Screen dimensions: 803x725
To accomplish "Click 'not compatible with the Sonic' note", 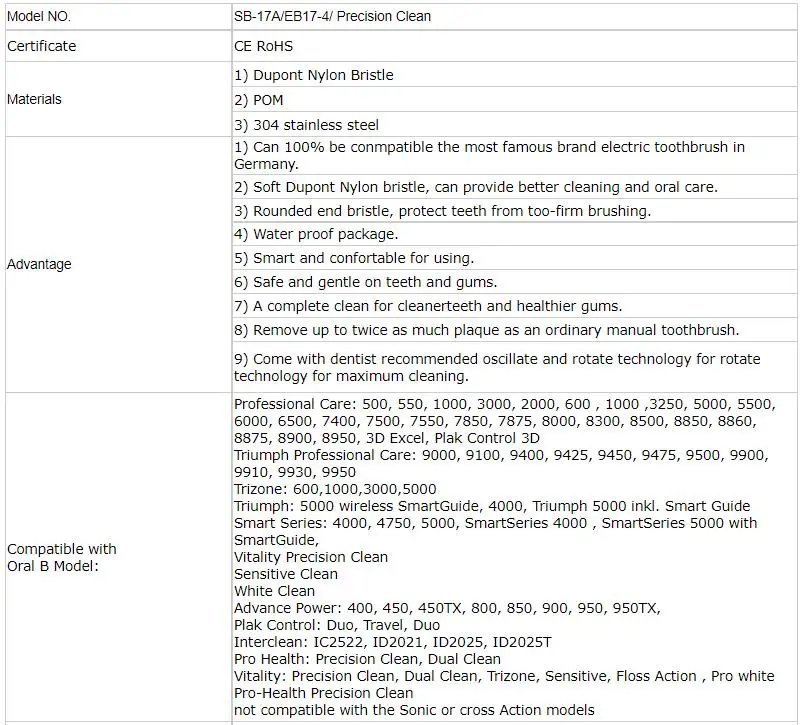I will coord(414,710).
